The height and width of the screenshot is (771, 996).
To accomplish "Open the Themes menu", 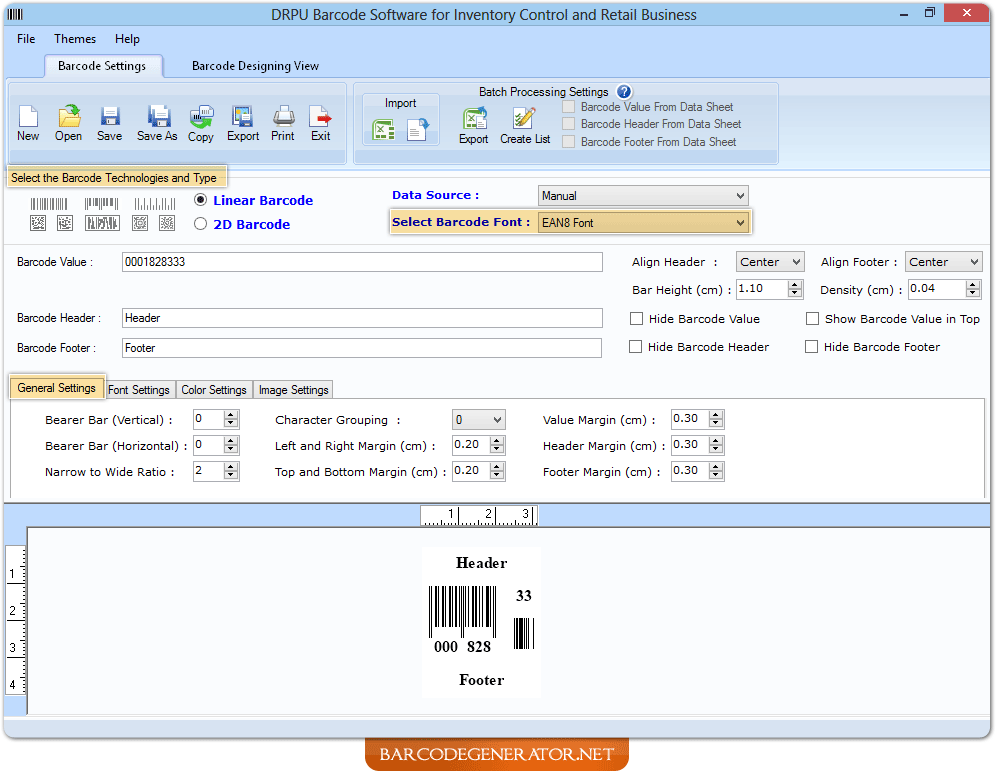I will (x=75, y=39).
